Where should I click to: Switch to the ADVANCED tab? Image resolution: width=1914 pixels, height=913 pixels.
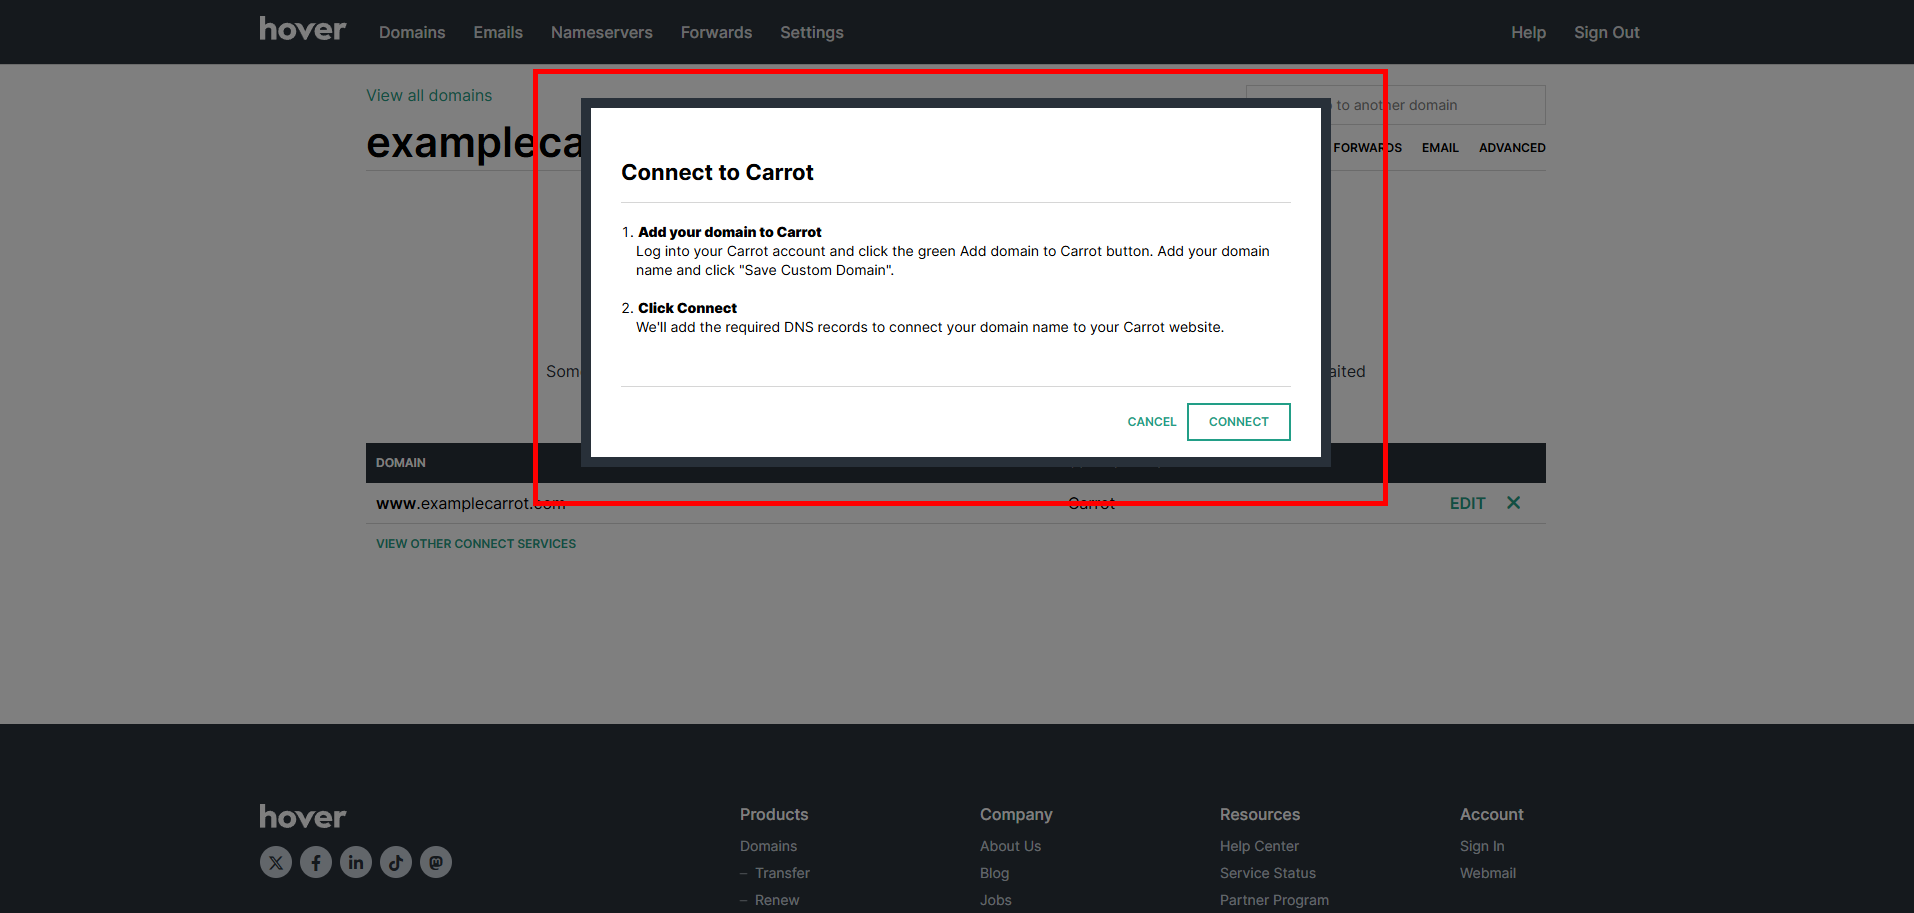1512,148
